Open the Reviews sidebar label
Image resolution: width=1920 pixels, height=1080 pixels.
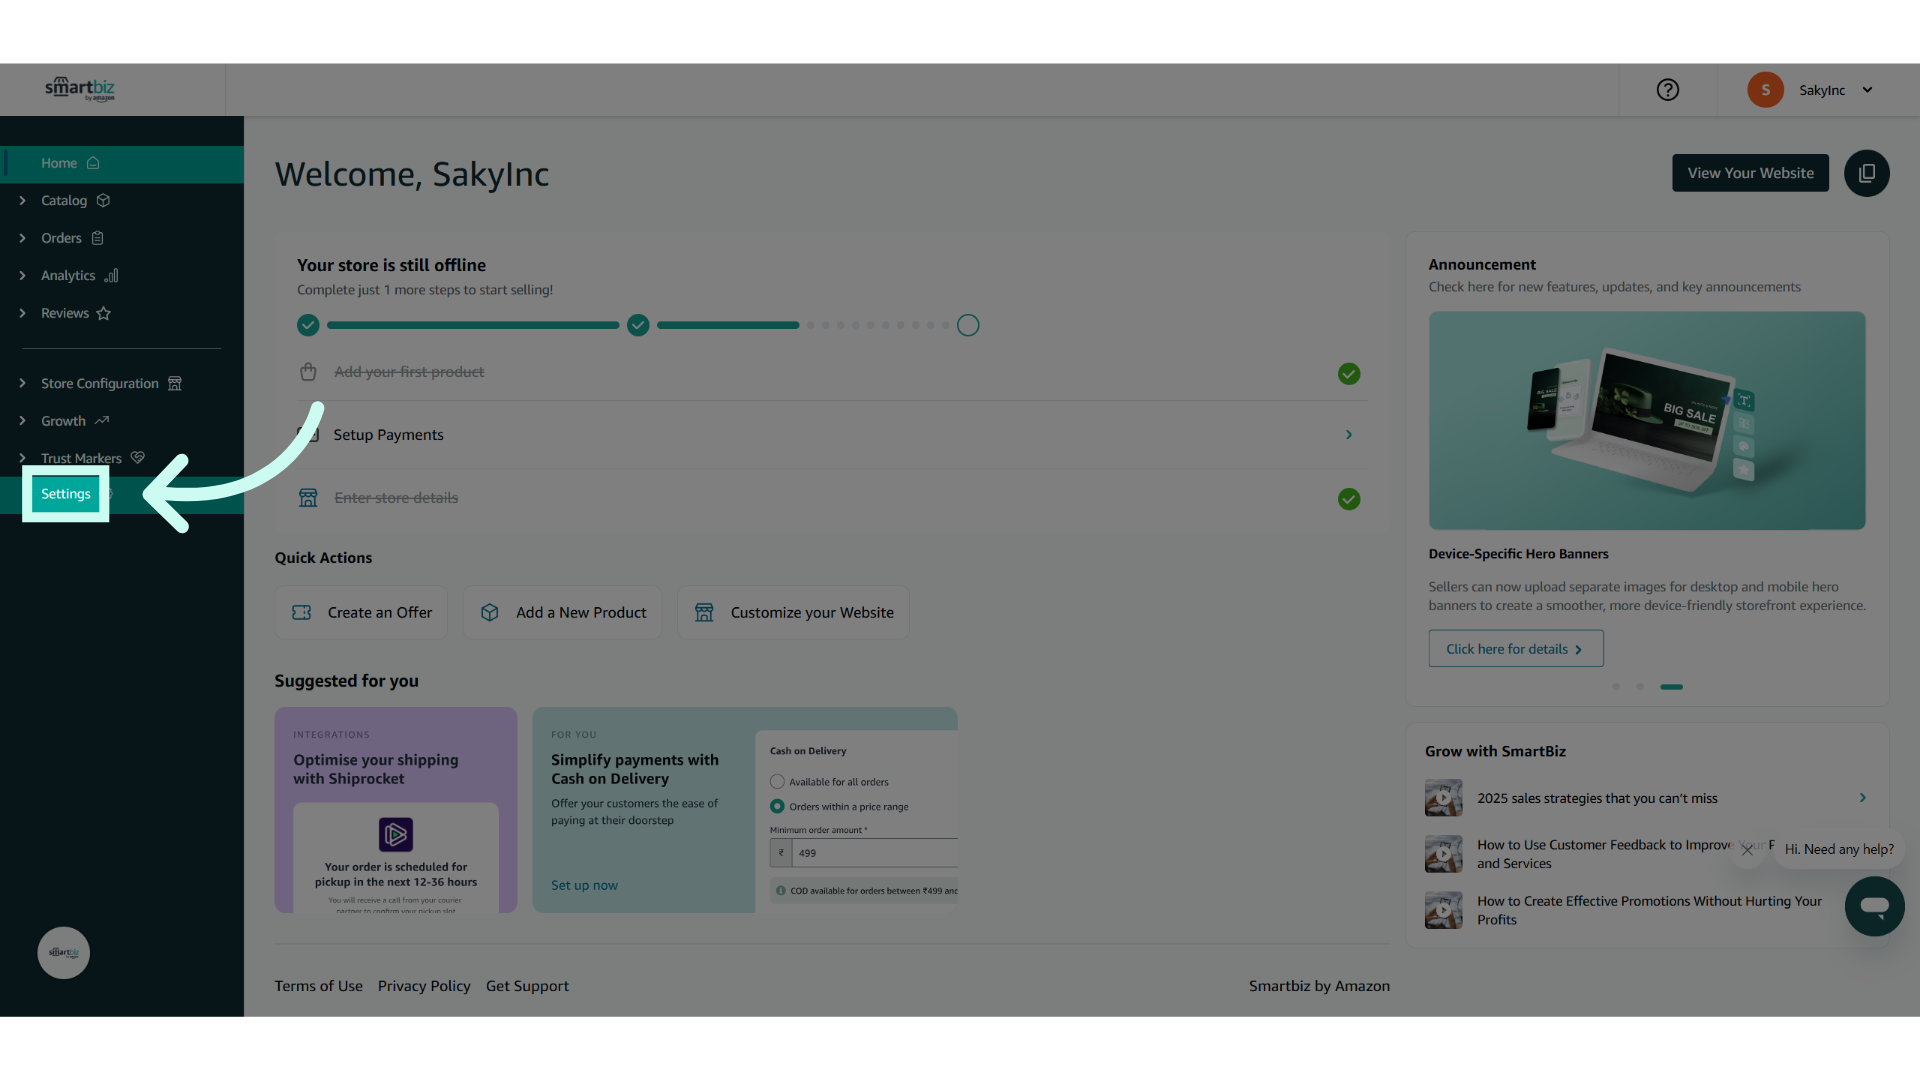point(65,313)
